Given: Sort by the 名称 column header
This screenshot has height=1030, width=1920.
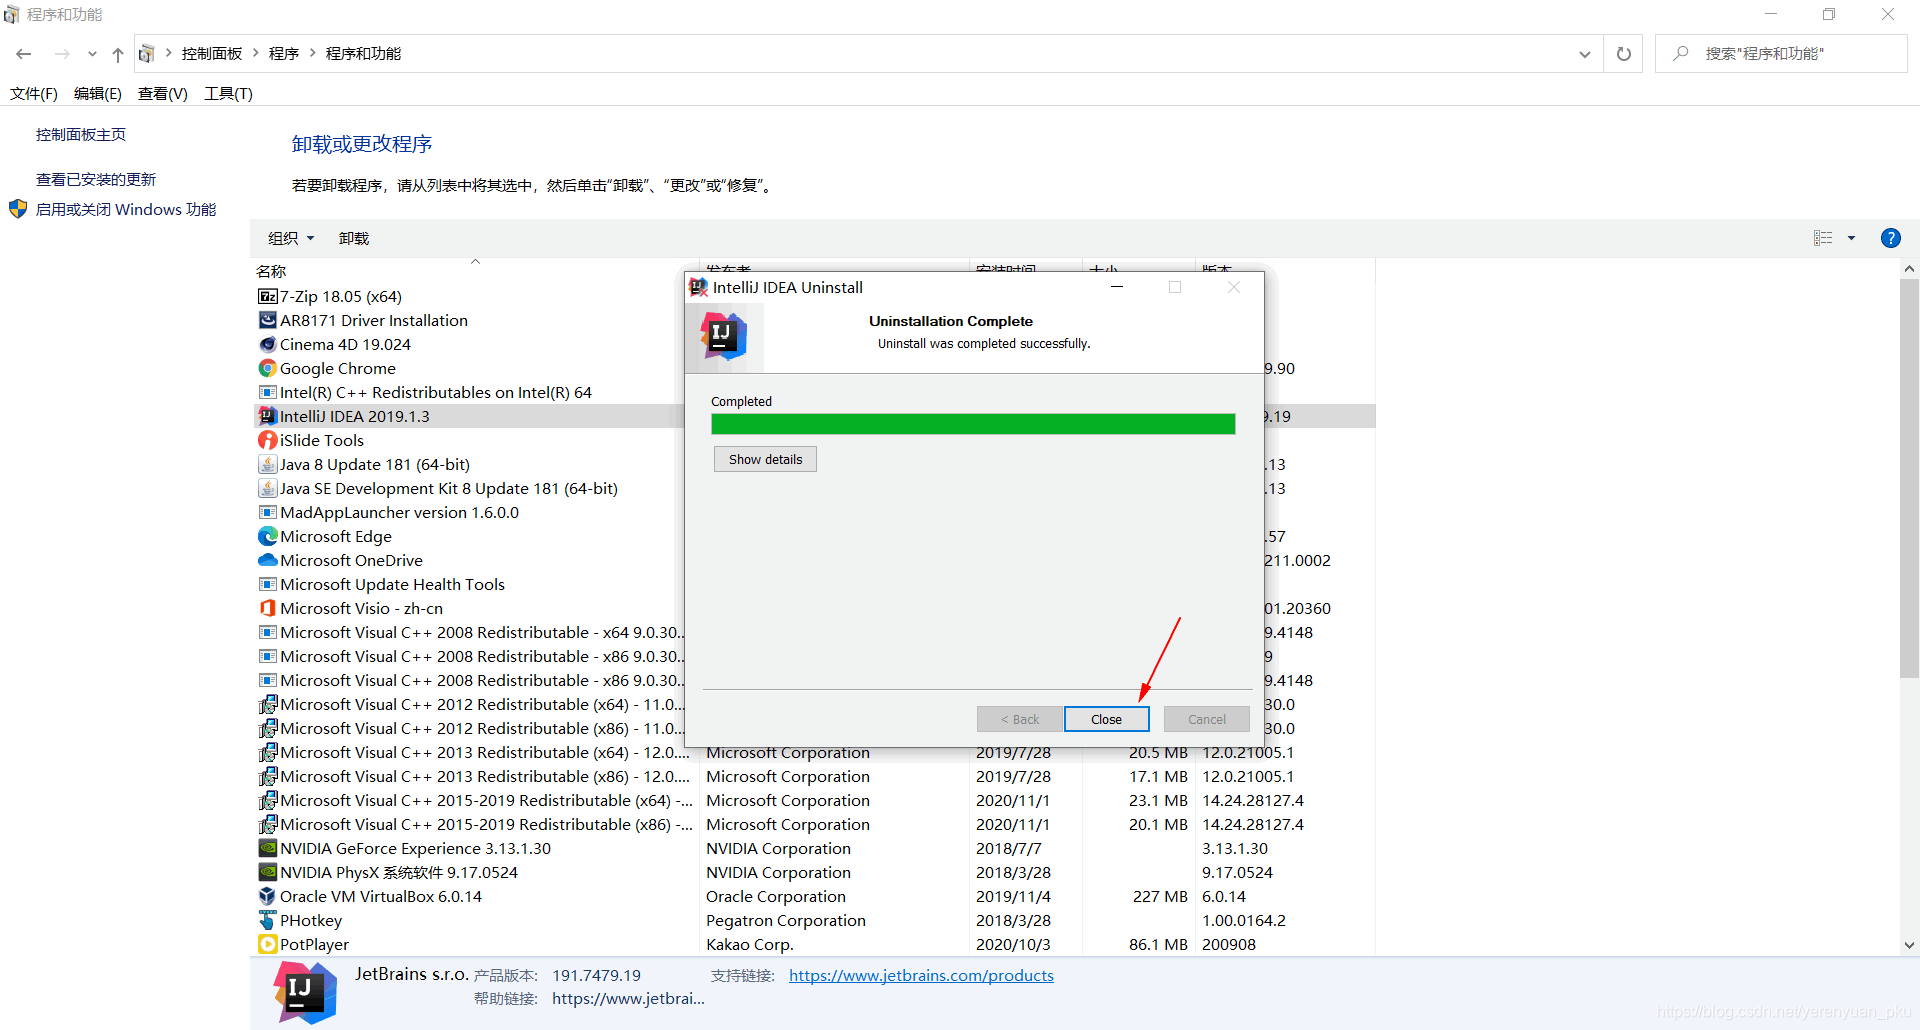Looking at the screenshot, I should tap(271, 271).
